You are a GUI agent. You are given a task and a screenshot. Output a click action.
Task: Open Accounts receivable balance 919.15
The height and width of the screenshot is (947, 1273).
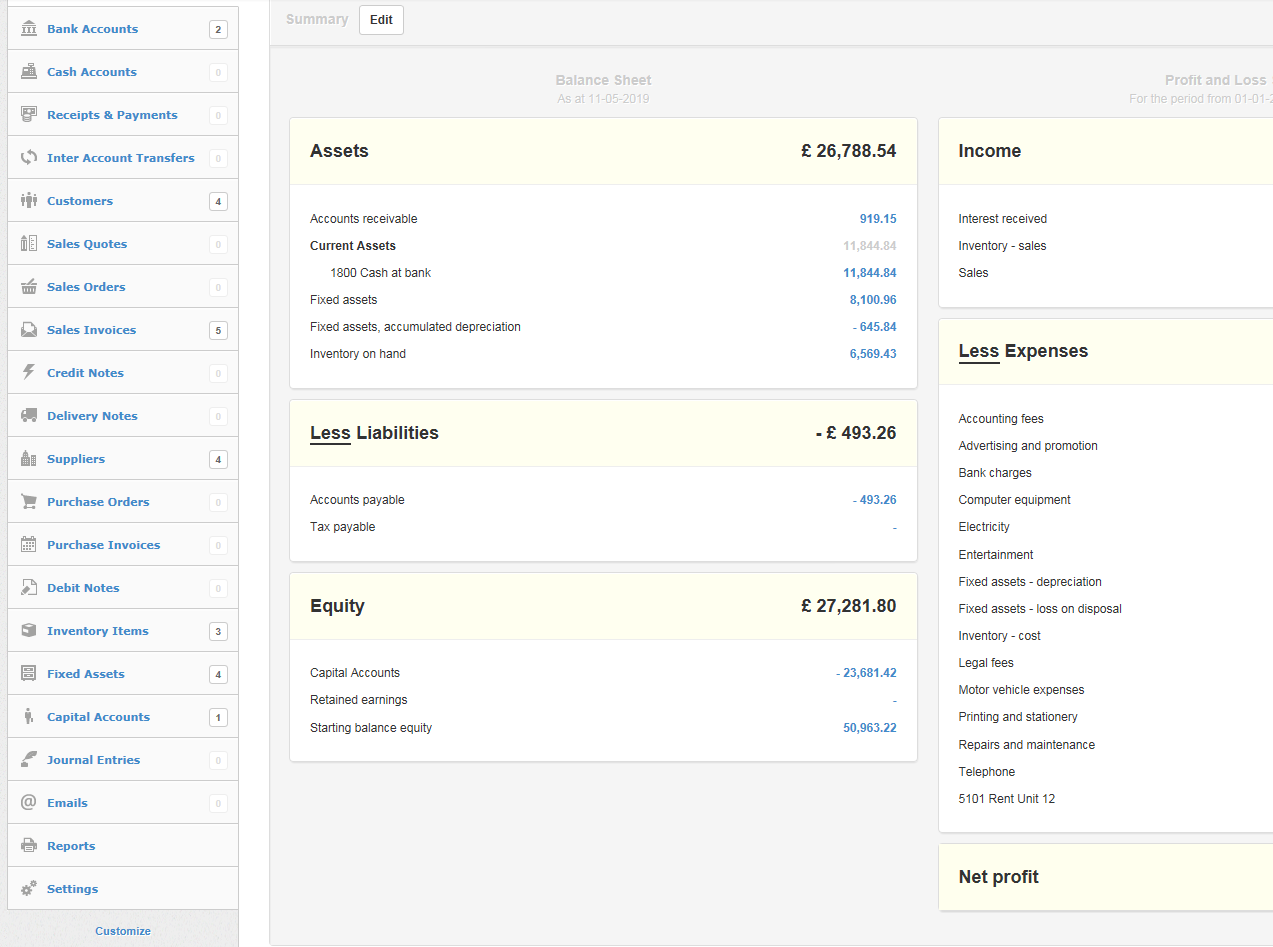pyautogui.click(x=878, y=219)
